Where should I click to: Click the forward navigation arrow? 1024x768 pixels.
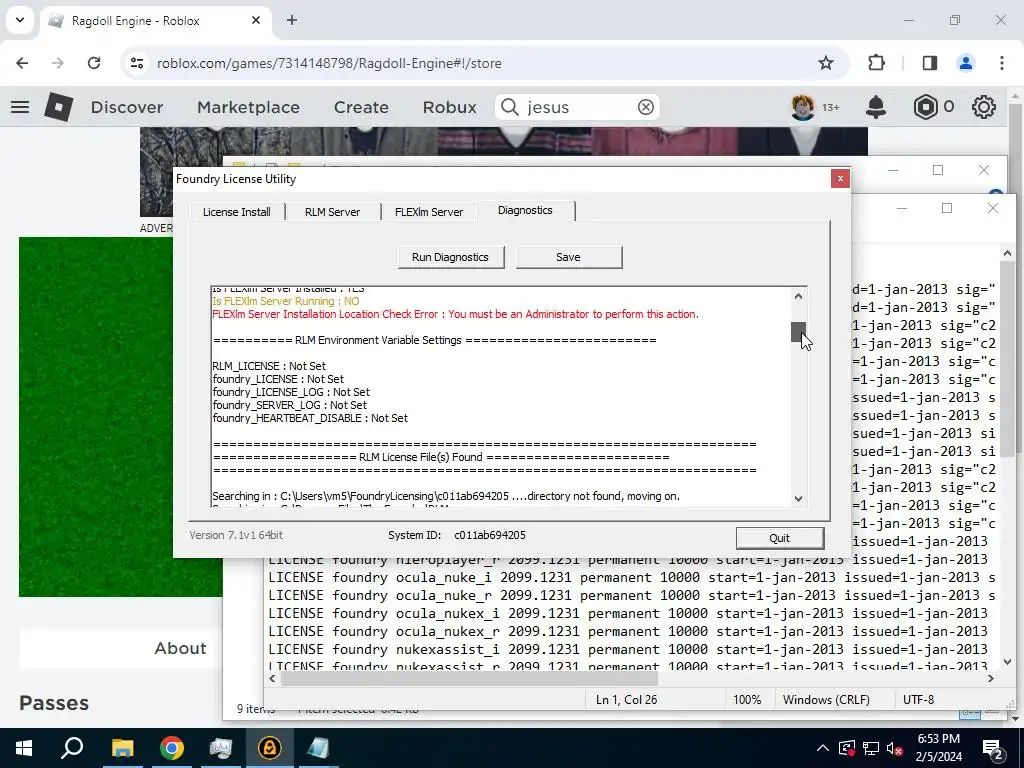58,63
